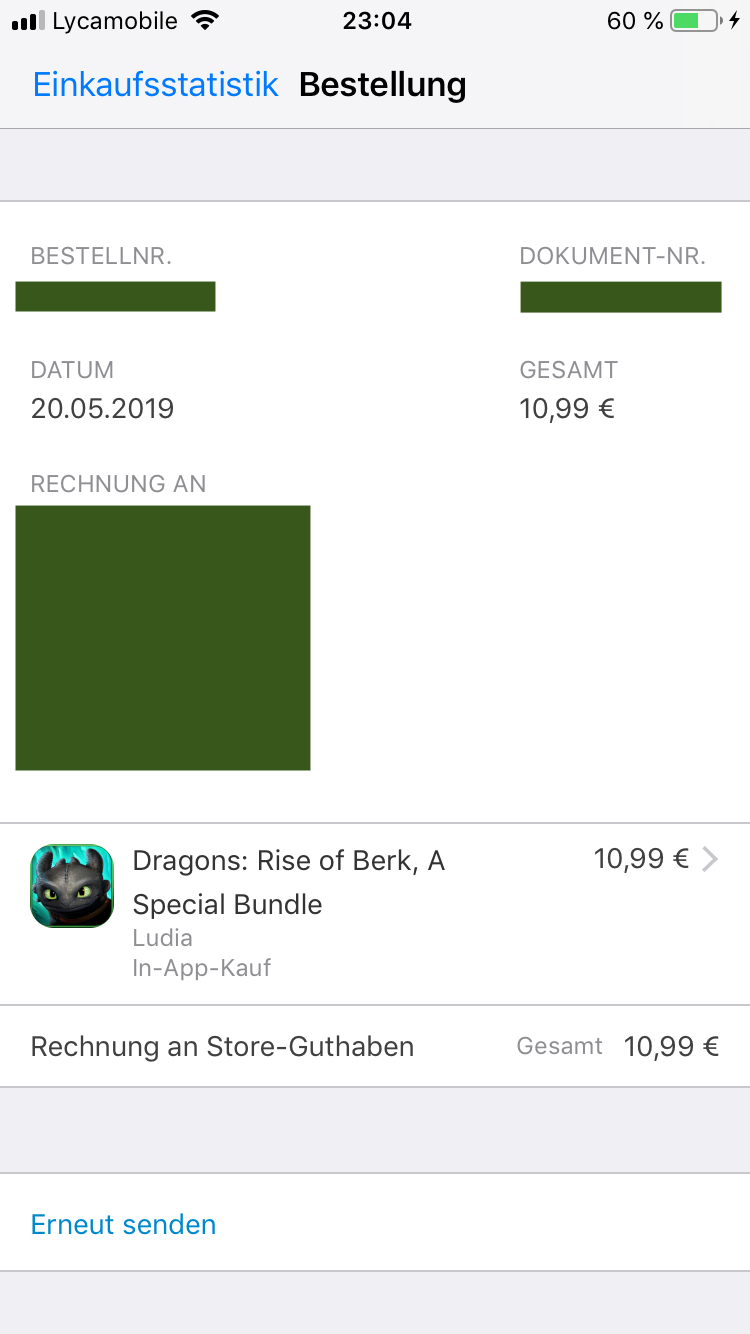Tap Erneut senden to resend receipt

pos(124,1224)
